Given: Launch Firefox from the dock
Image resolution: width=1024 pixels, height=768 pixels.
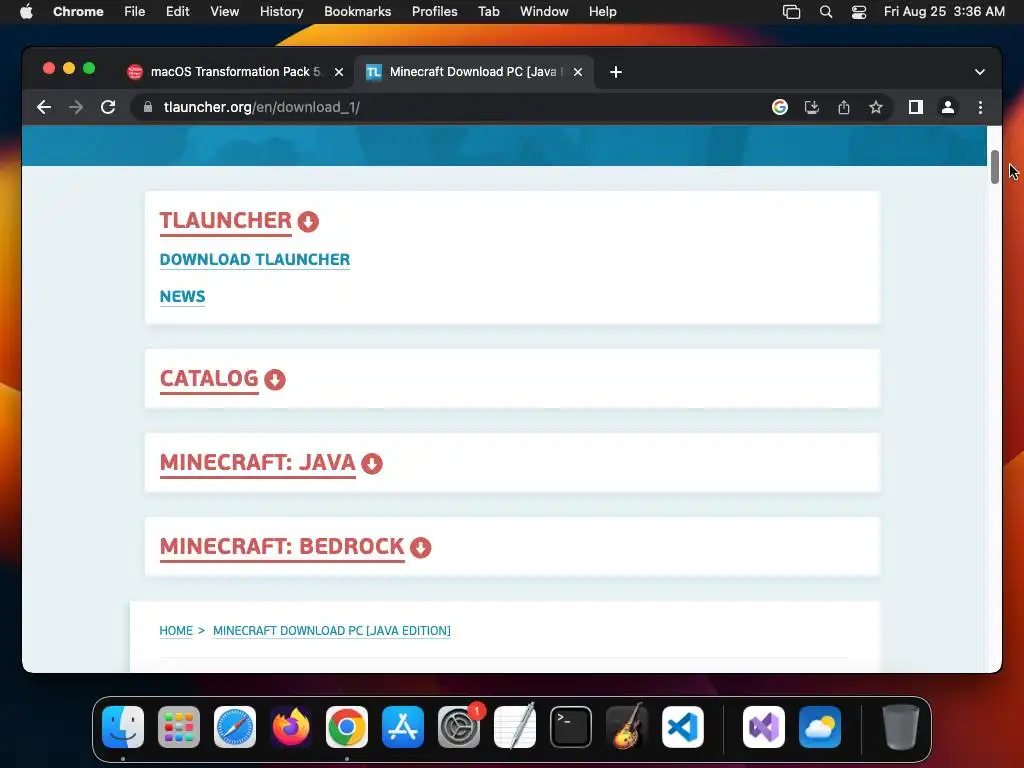Looking at the screenshot, I should tap(291, 727).
